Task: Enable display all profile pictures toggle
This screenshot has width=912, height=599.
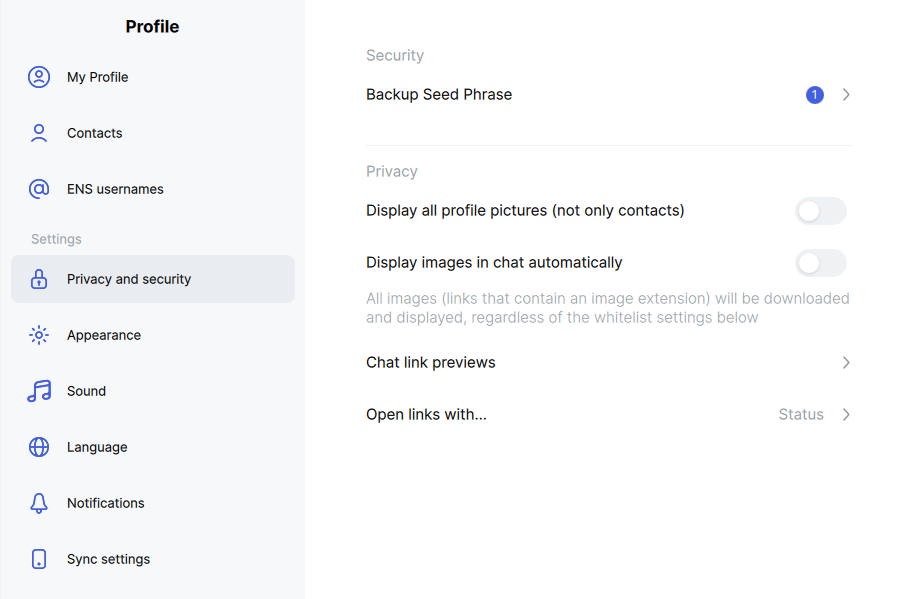Action: click(x=821, y=211)
